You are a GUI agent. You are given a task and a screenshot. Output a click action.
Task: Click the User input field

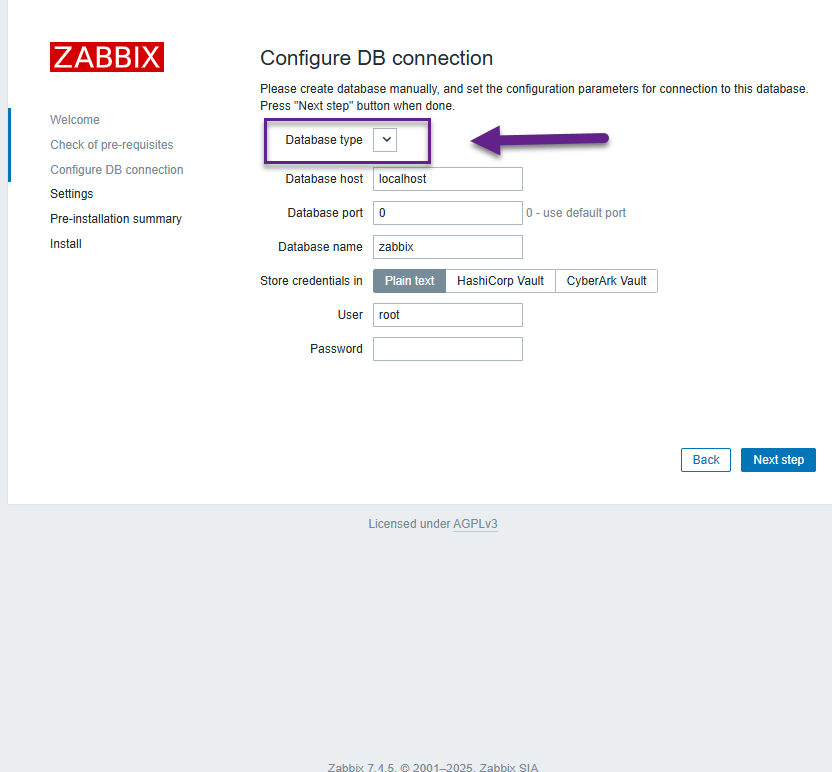point(447,315)
